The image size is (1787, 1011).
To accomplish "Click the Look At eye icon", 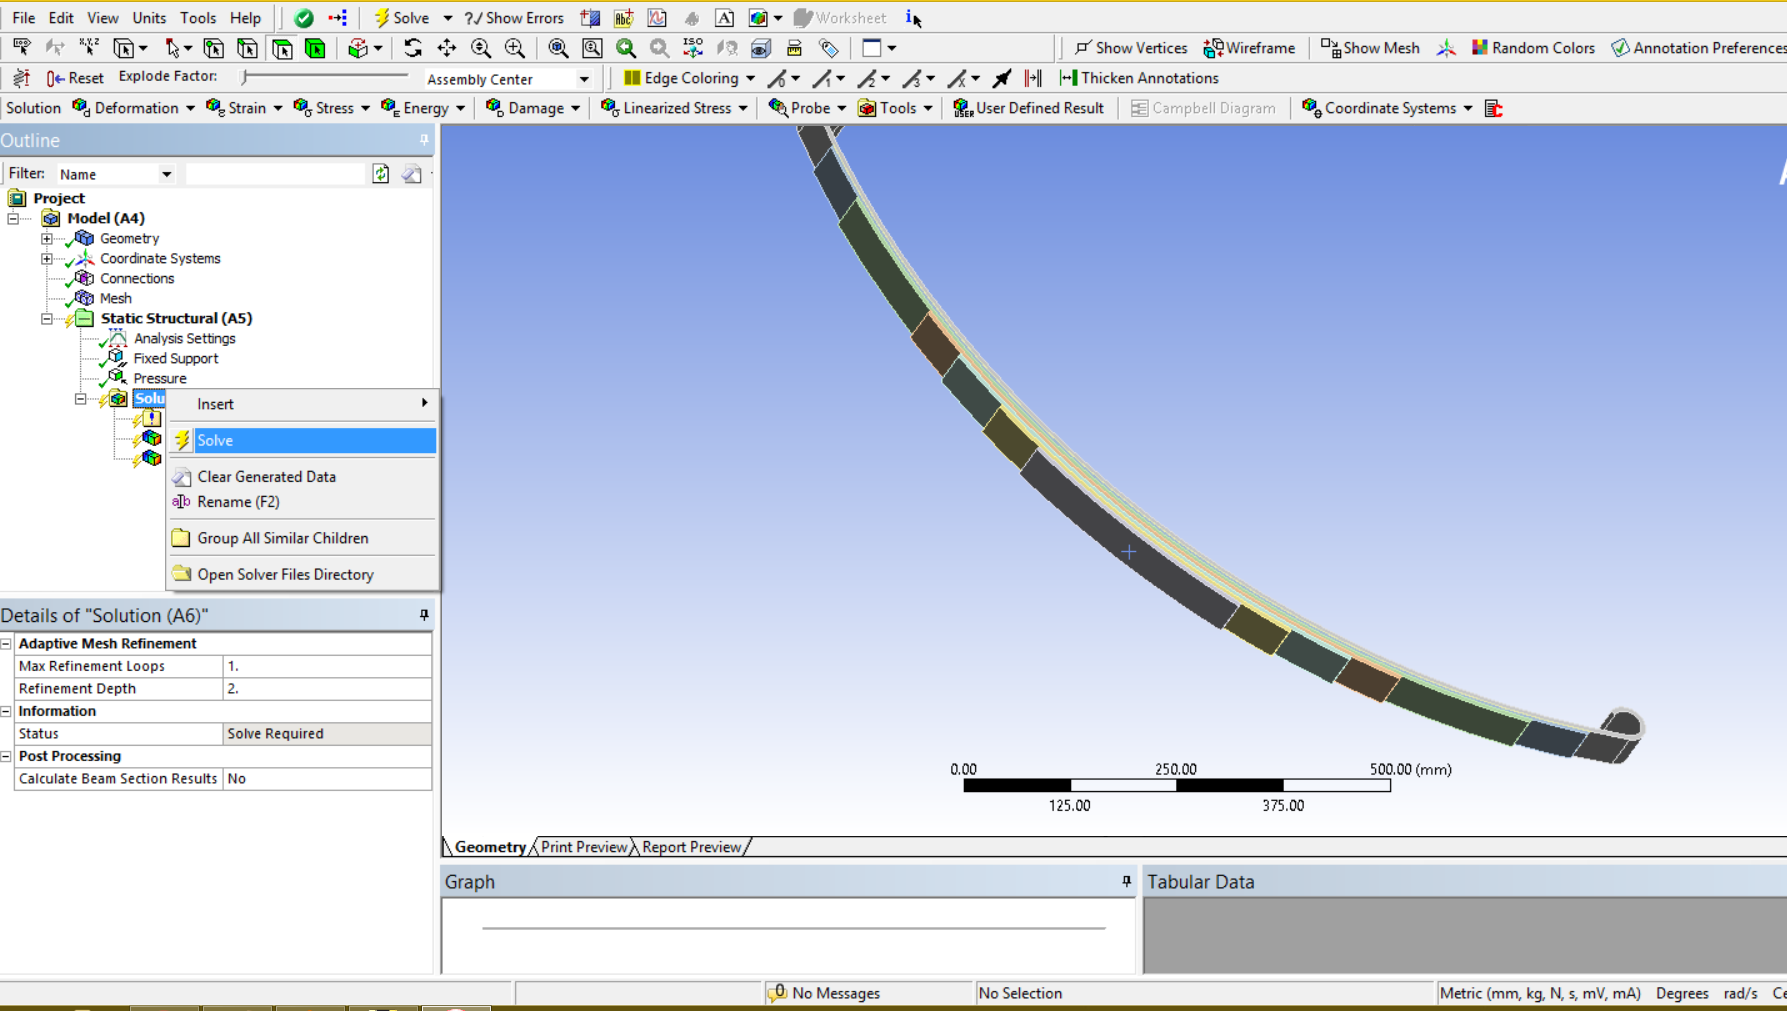I will 761,48.
